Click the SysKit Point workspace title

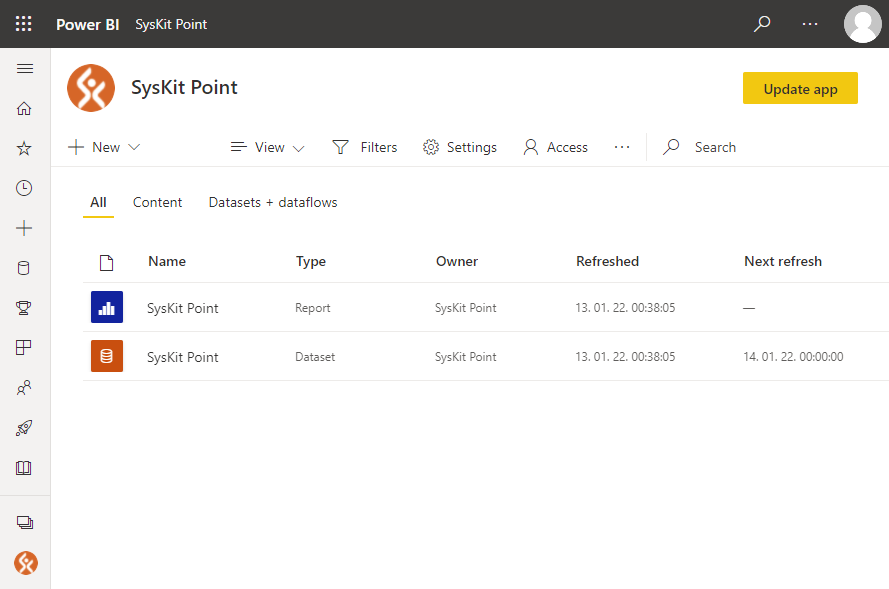click(184, 87)
